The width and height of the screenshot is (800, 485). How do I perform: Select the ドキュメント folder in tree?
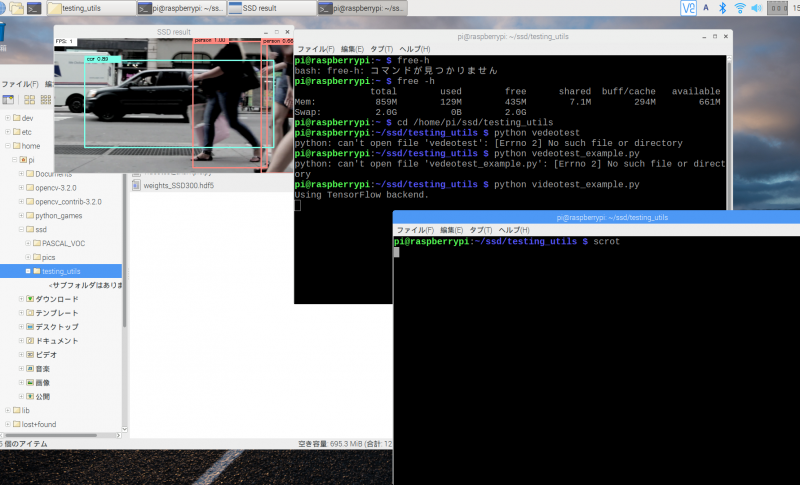coord(57,341)
